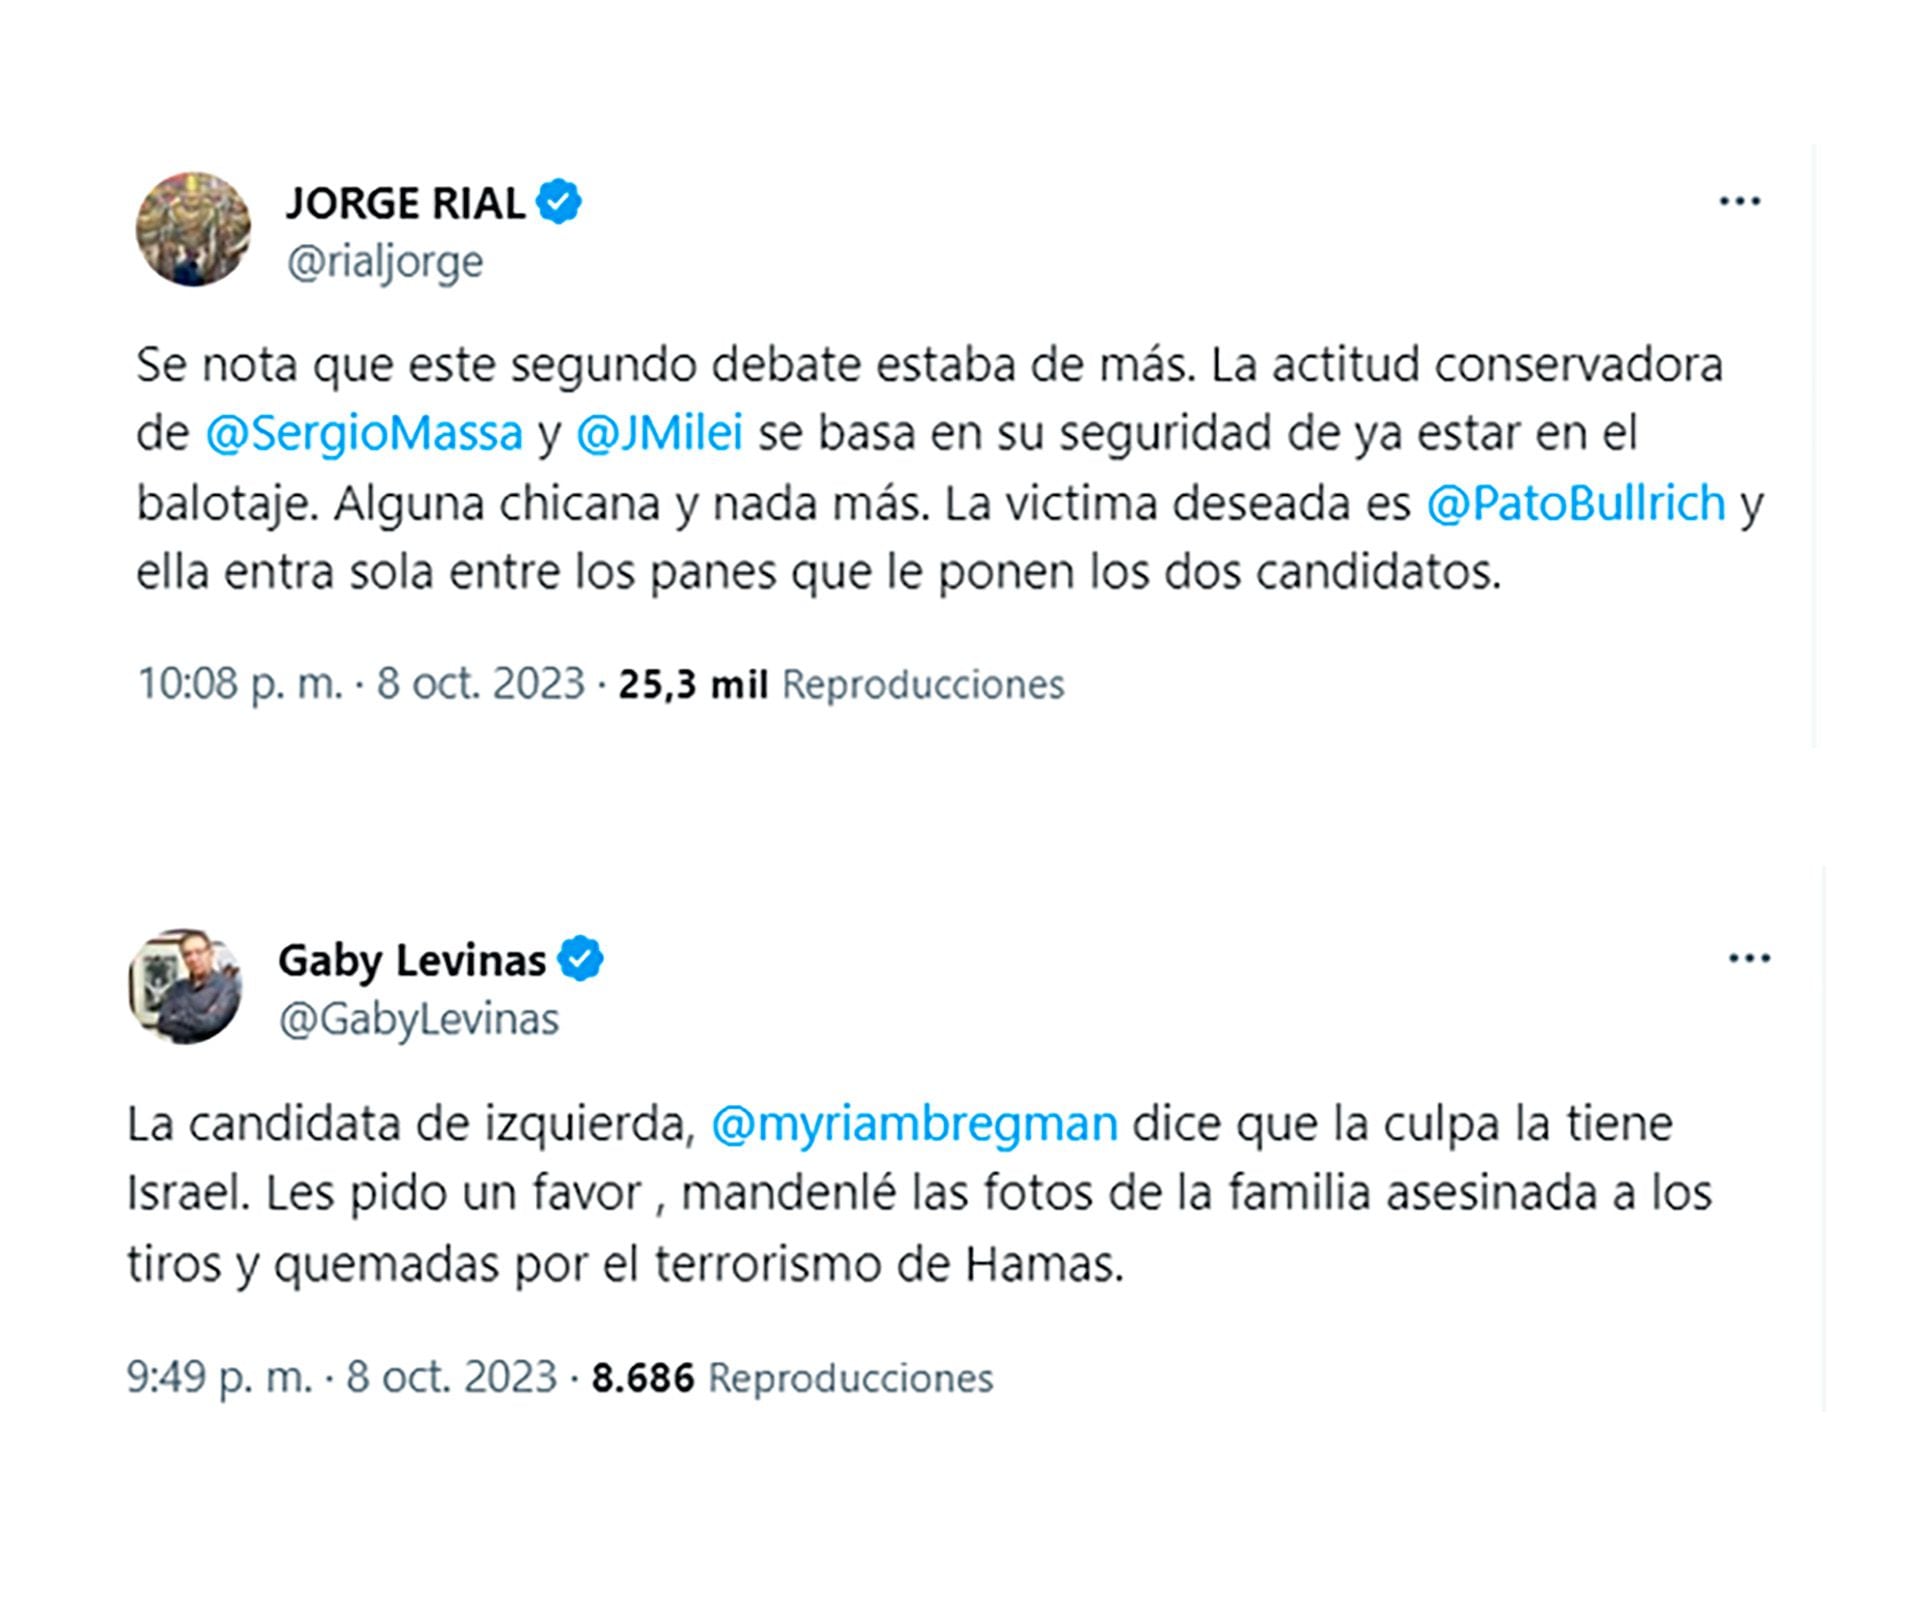Click Jorge Rial's blue verified badge

click(x=559, y=202)
